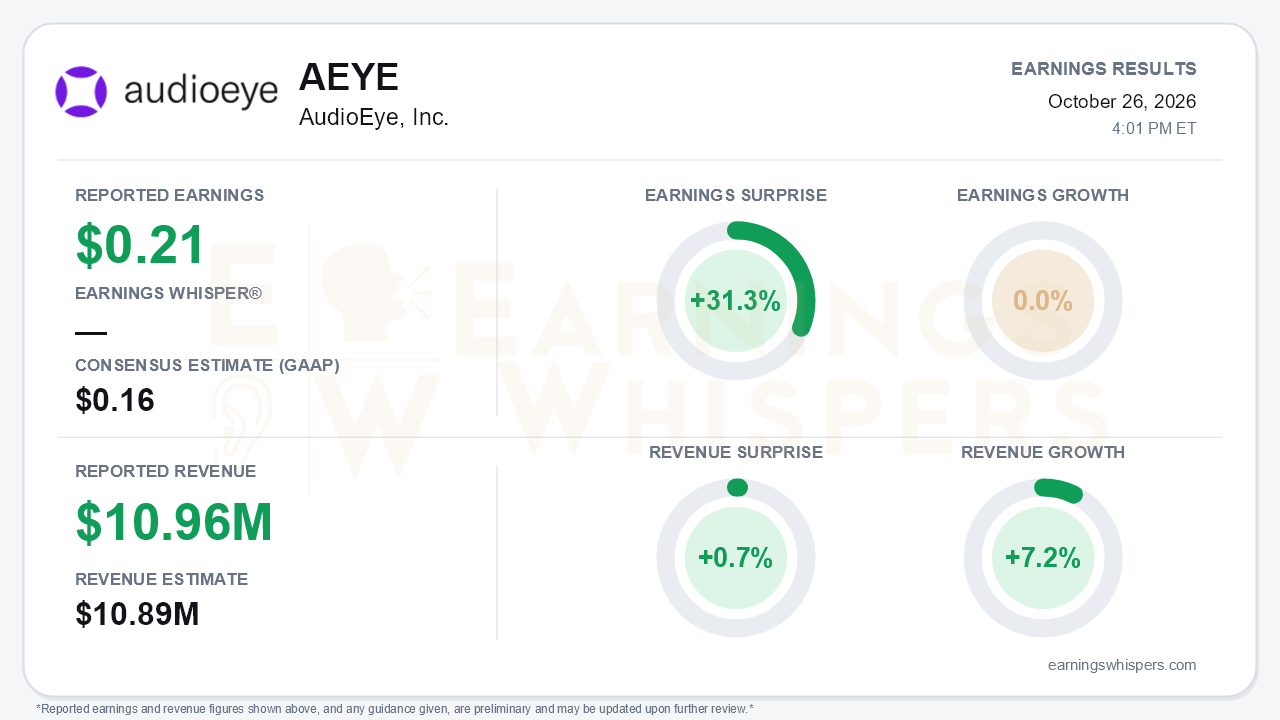Select the reported earnings value $0.21

[141, 245]
